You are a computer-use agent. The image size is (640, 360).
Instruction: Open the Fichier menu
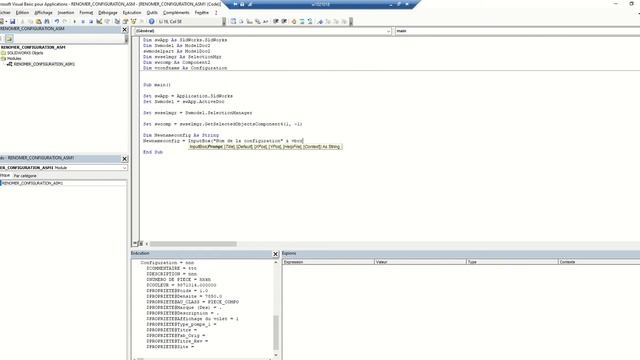[5, 13]
